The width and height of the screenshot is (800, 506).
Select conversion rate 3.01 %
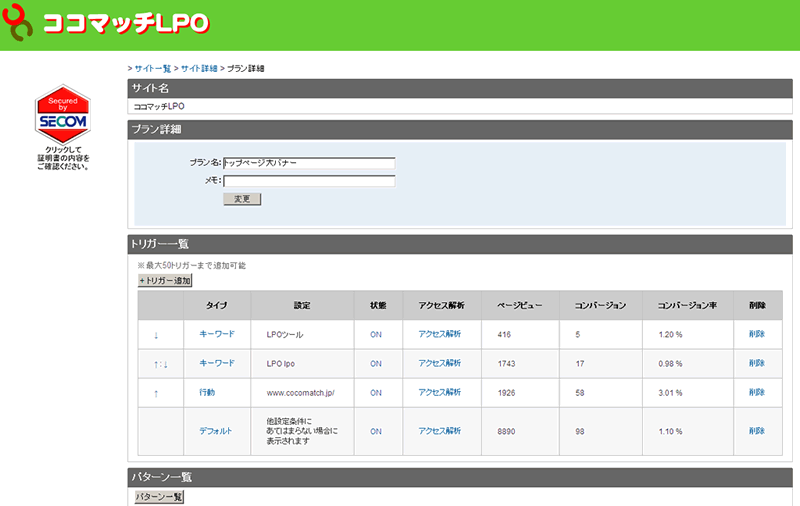point(670,393)
